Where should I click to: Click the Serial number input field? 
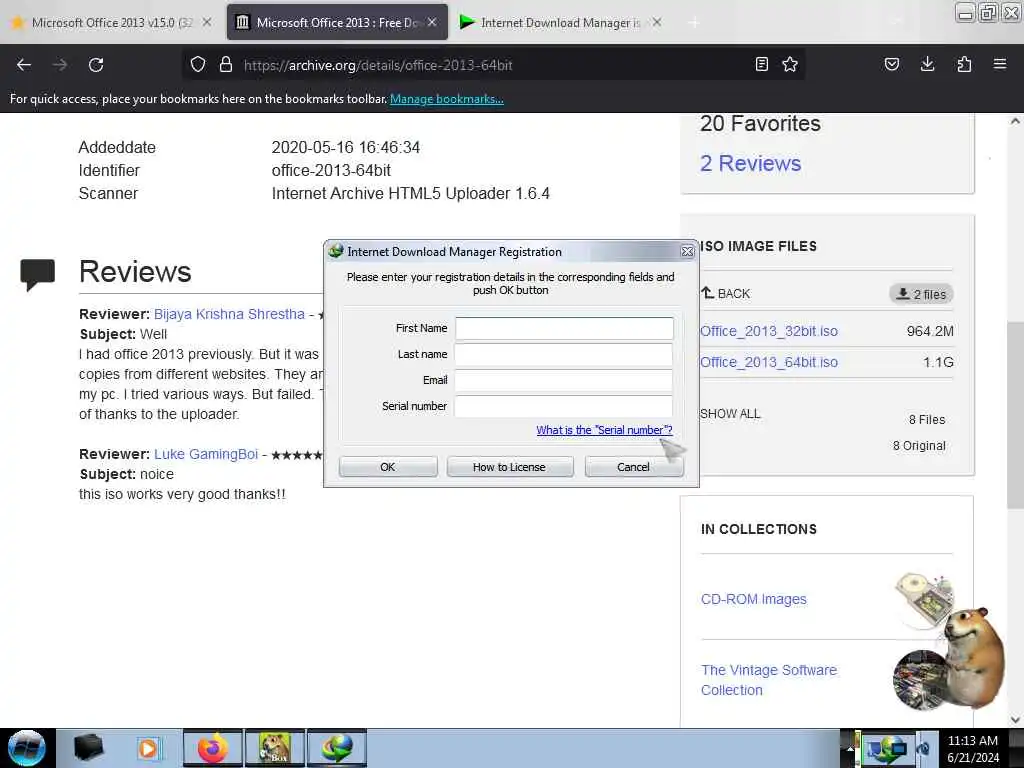564,406
